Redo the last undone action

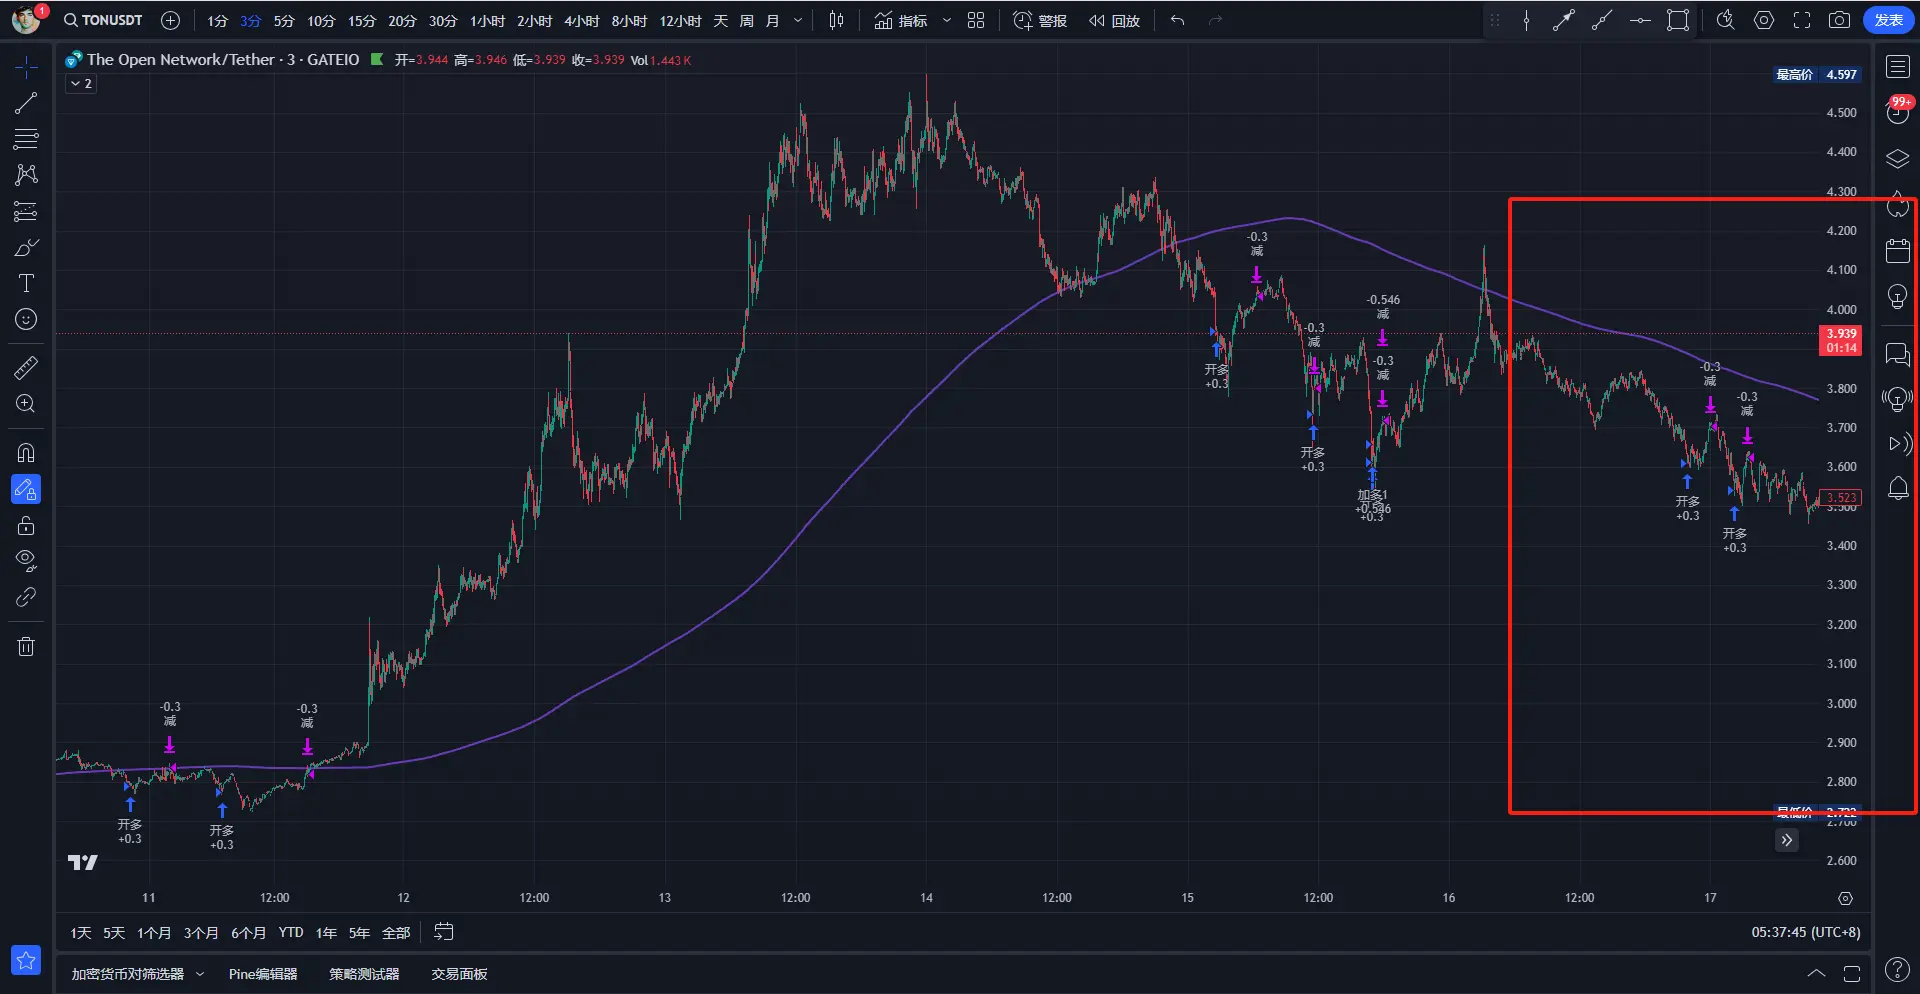tap(1216, 21)
